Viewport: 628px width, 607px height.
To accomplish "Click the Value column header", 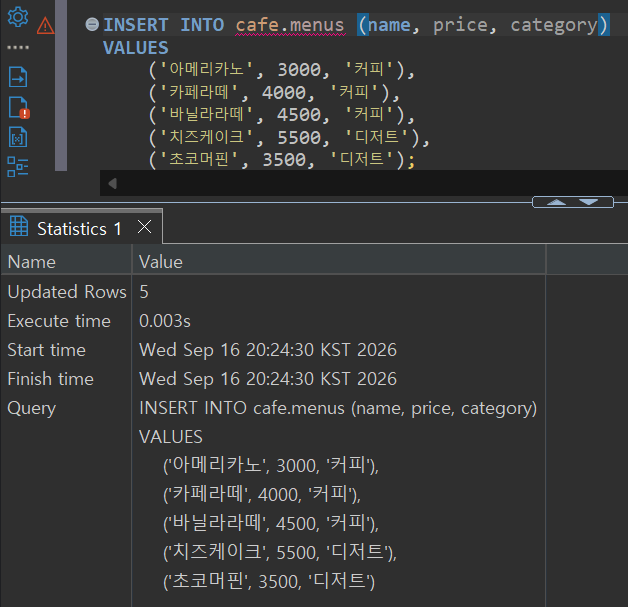I will coord(338,262).
